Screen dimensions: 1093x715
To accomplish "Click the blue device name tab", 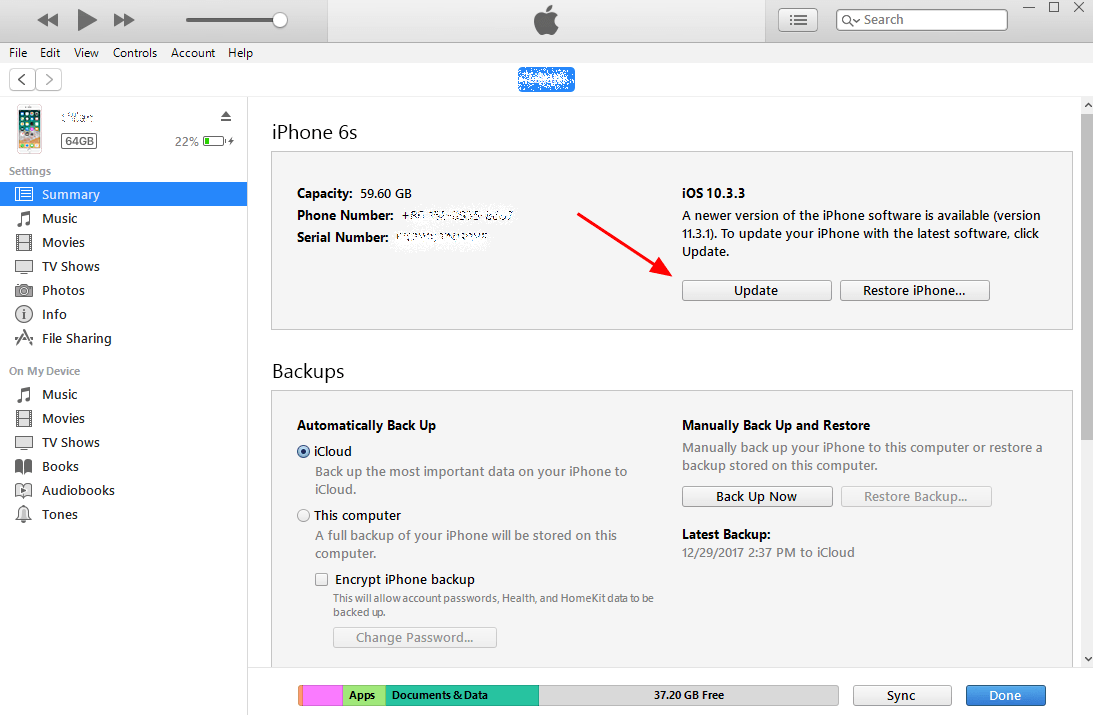I will [x=546, y=79].
